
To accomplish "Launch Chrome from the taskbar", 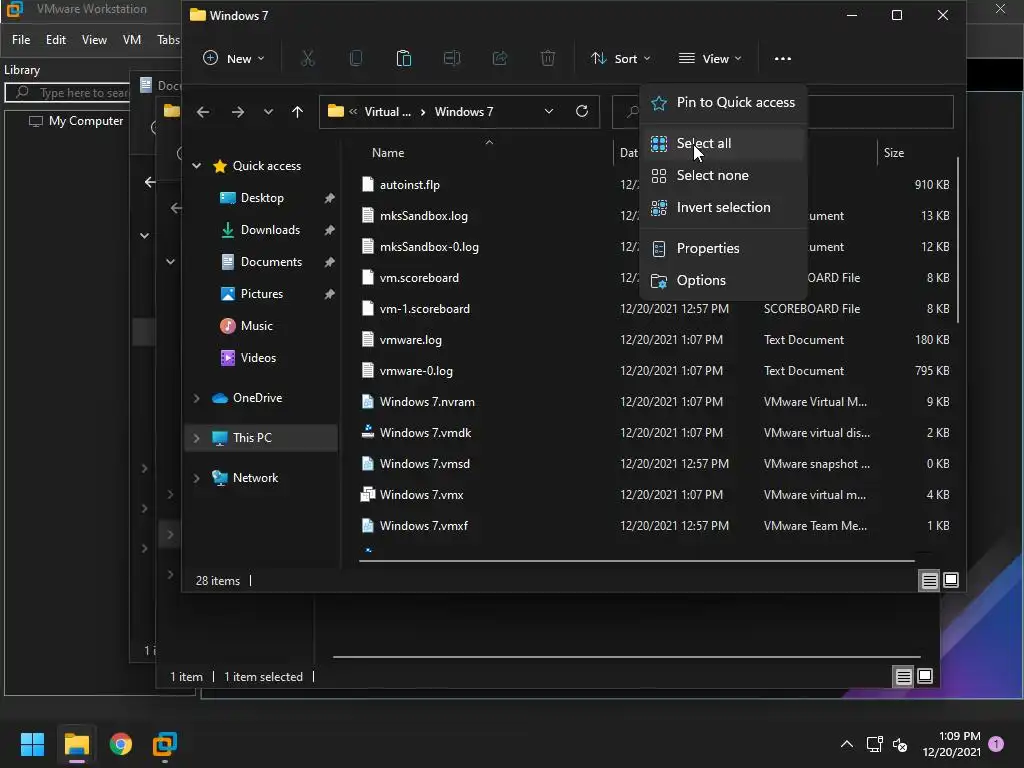I will (x=121, y=744).
